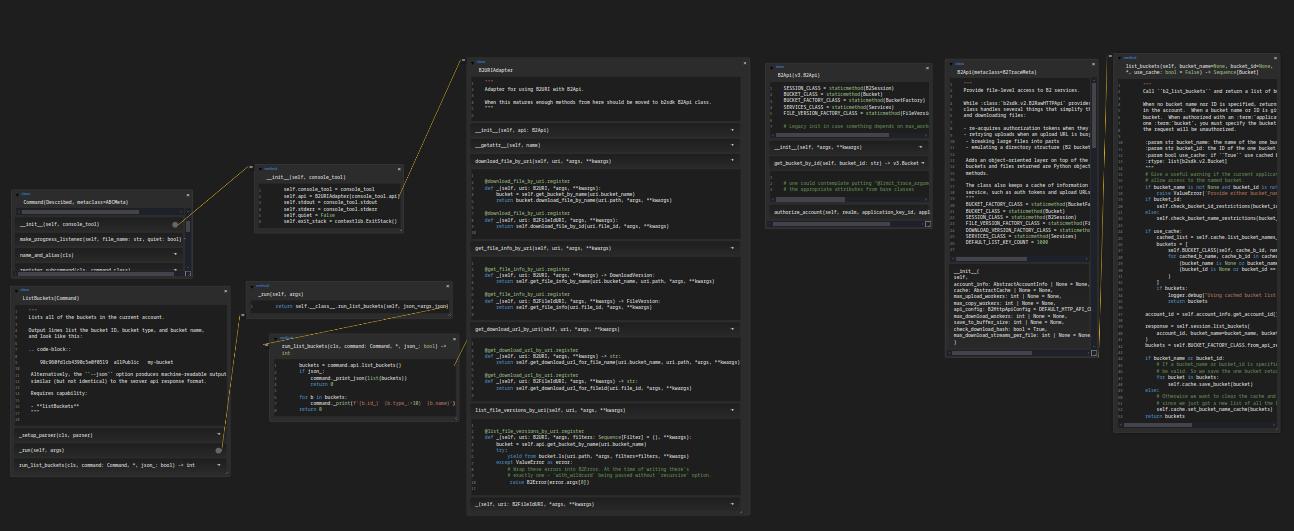Close the Command(Described) class node
Image resolution: width=1294 pixels, height=531 pixels.
tap(188, 193)
